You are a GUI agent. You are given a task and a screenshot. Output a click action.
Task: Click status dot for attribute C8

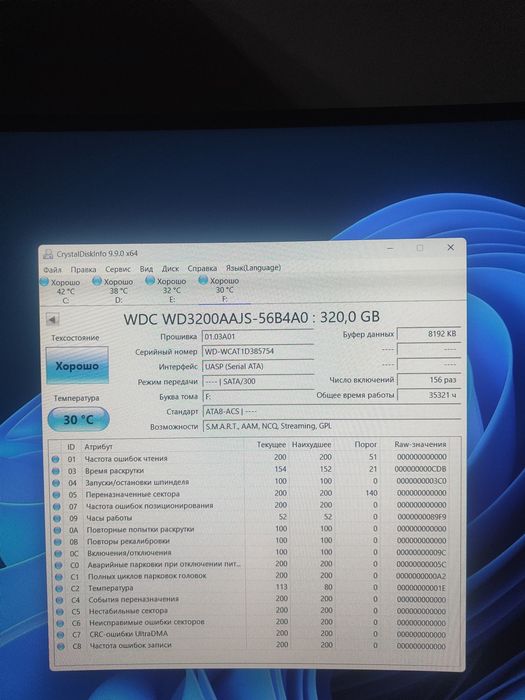[61, 646]
